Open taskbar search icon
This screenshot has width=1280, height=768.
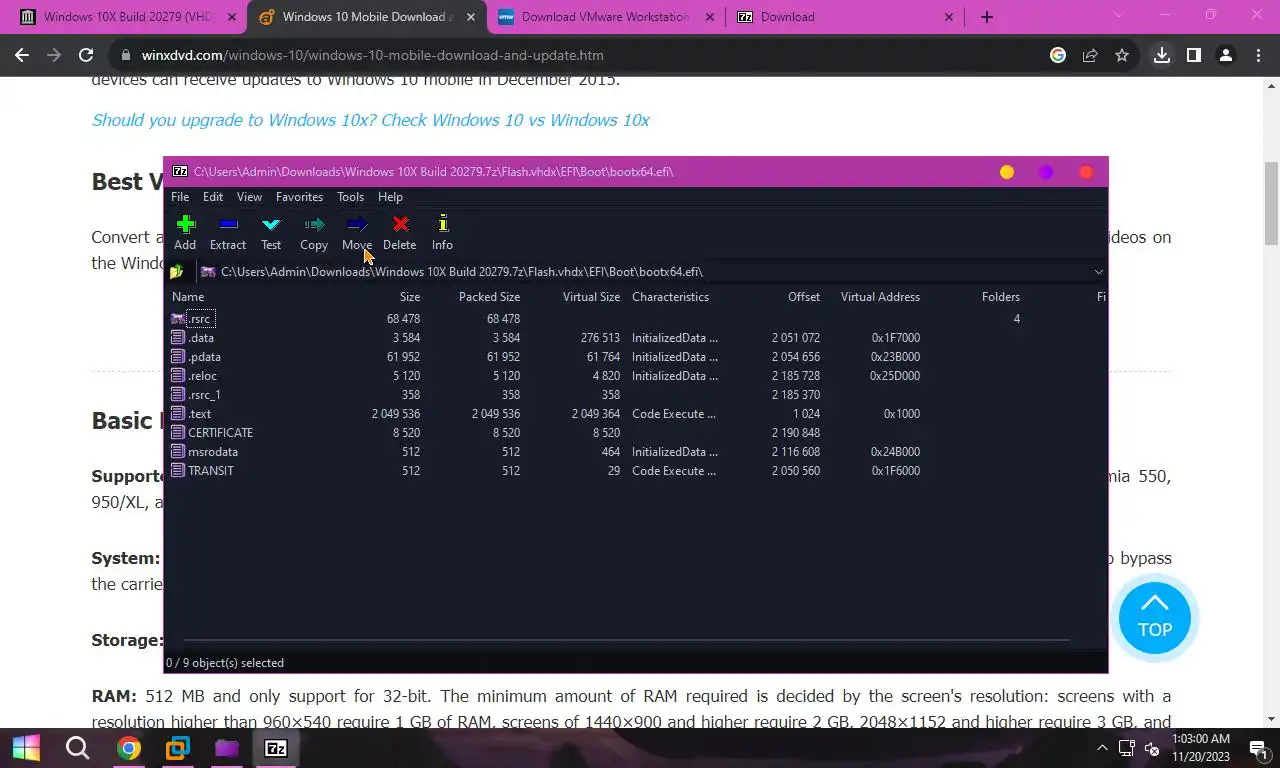pos(77,748)
